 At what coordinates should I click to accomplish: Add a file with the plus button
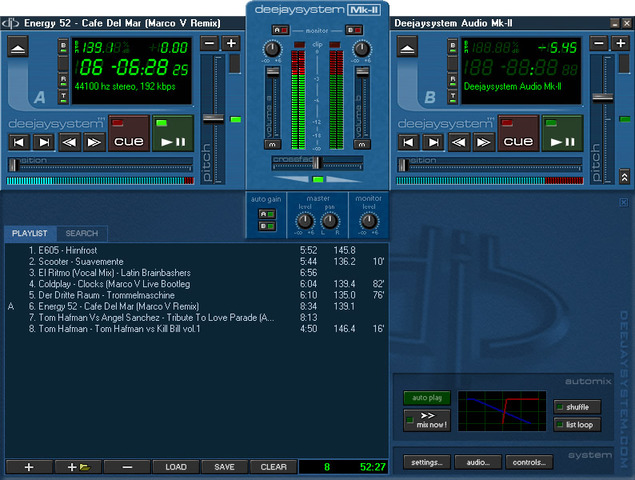(29, 467)
